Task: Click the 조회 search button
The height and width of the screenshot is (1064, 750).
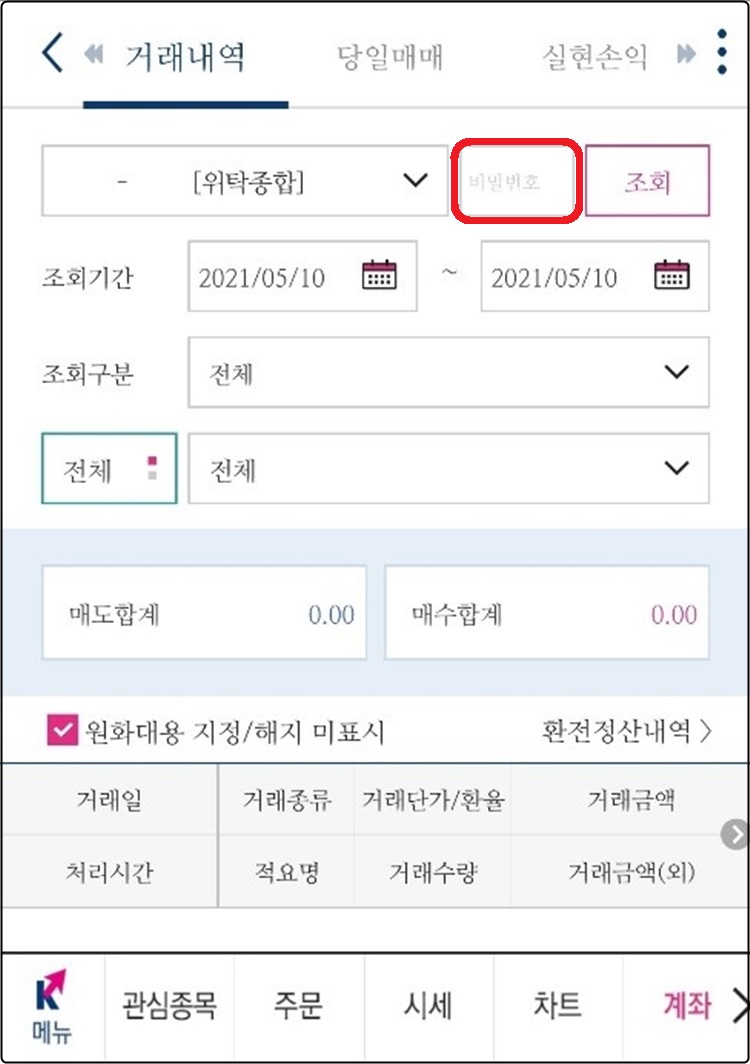Action: [x=648, y=181]
